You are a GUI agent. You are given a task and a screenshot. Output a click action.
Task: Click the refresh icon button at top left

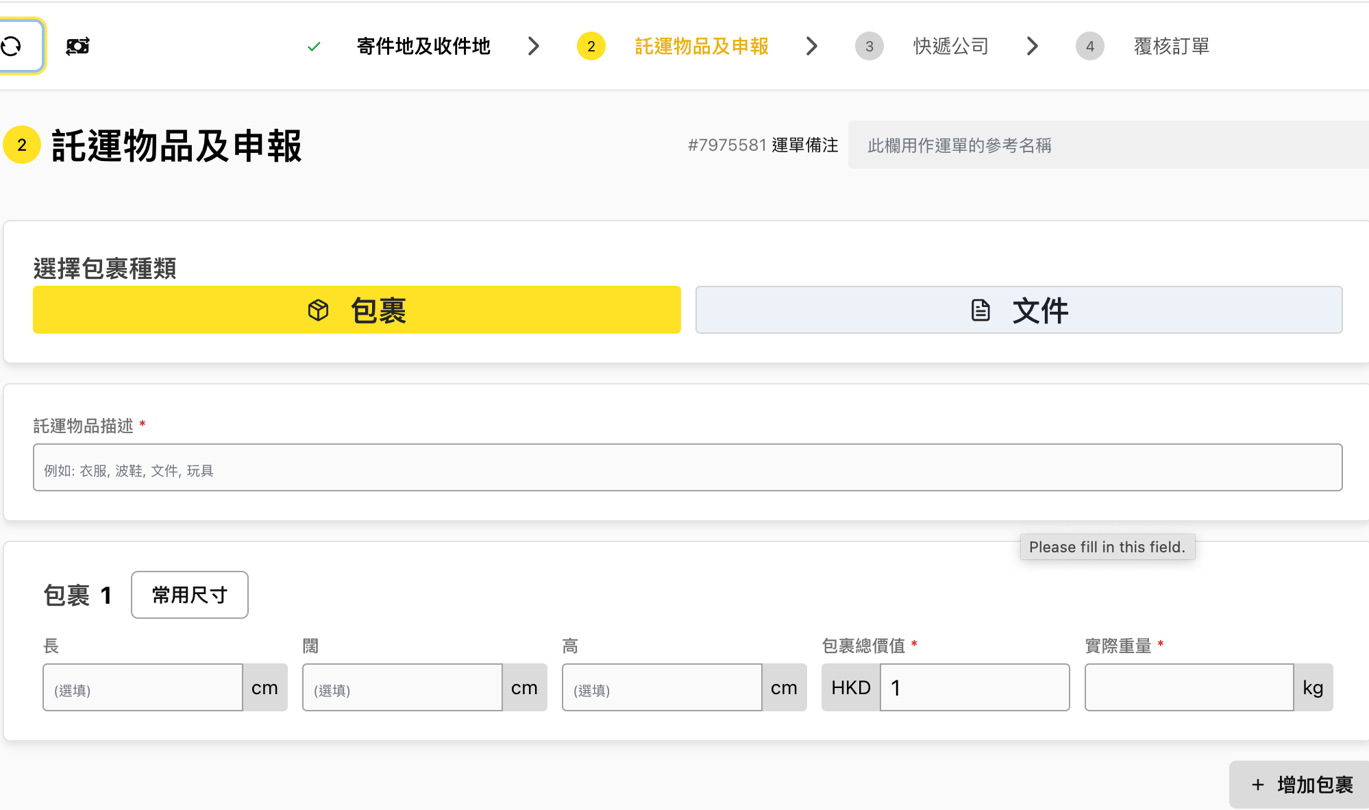[13, 46]
